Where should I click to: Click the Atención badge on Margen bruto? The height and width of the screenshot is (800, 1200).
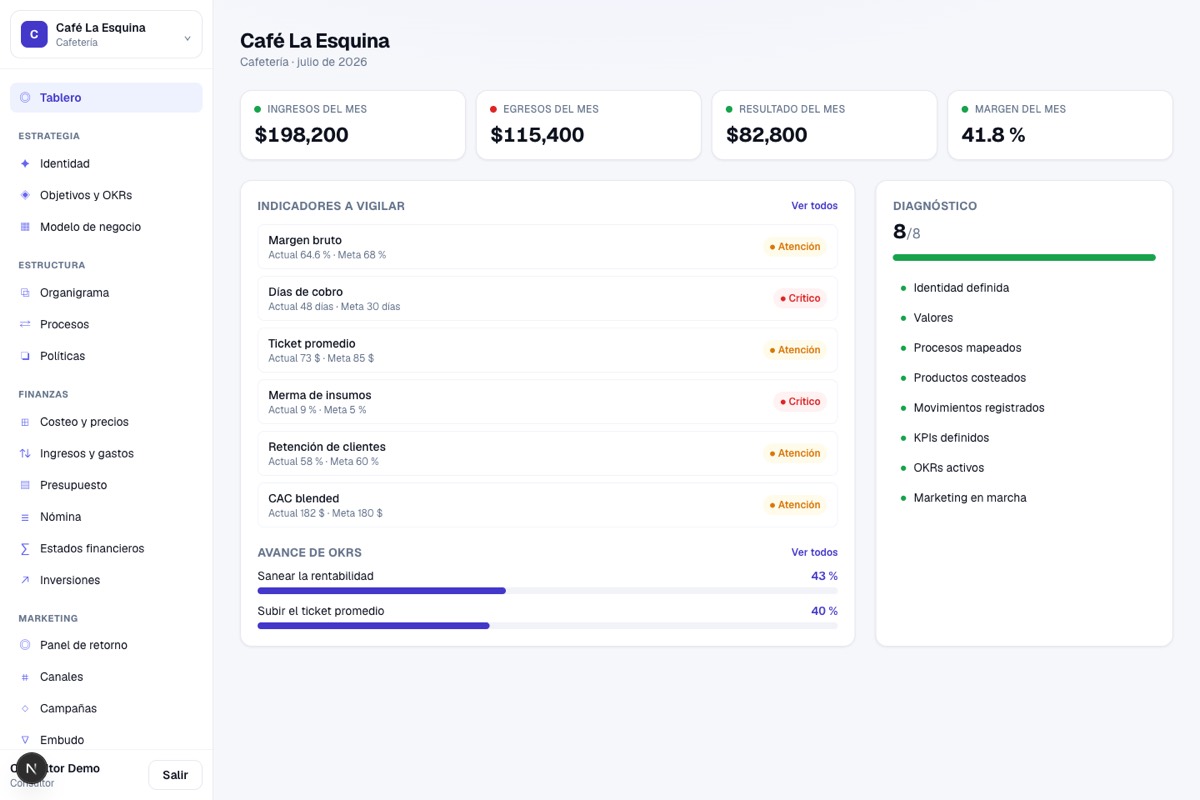point(795,247)
